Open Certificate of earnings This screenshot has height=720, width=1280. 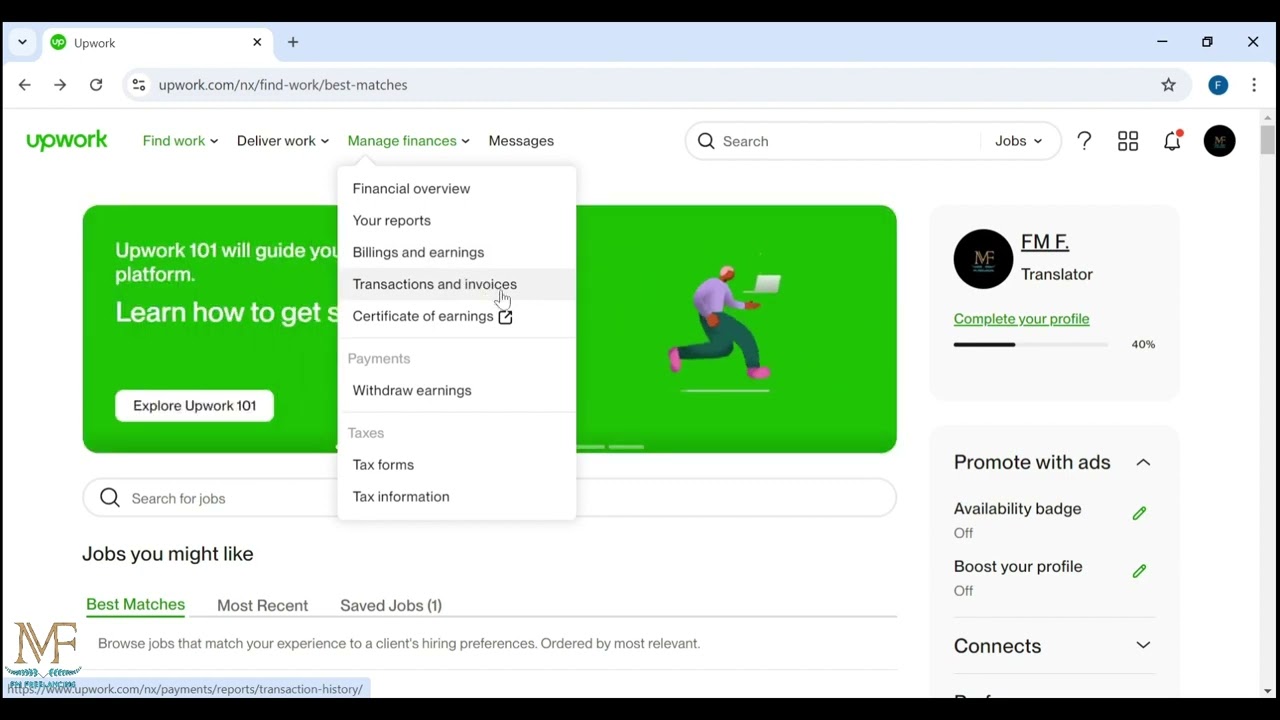tap(457, 316)
